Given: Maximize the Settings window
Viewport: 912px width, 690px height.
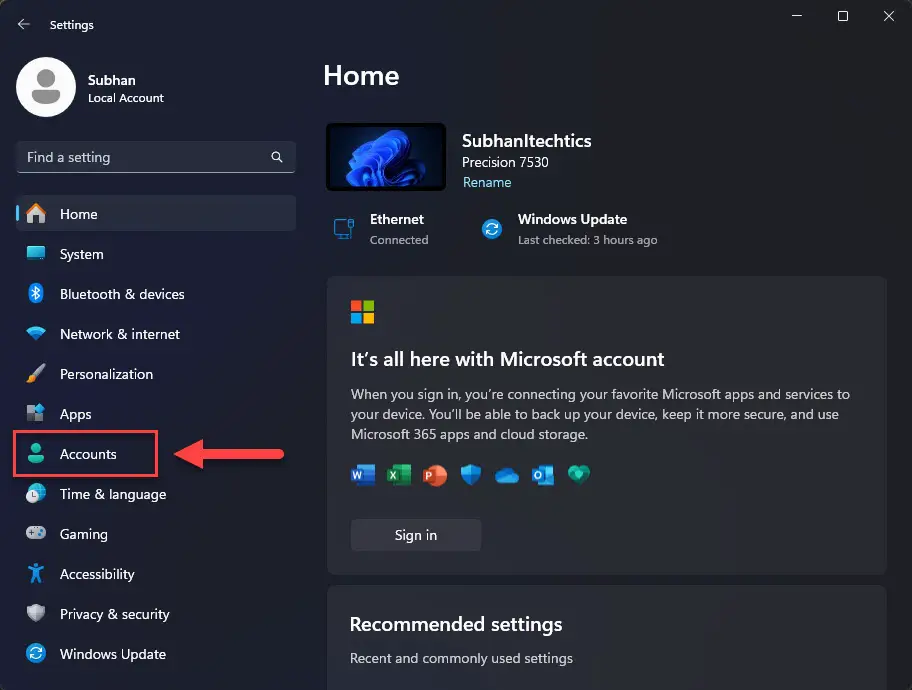Looking at the screenshot, I should pos(843,16).
